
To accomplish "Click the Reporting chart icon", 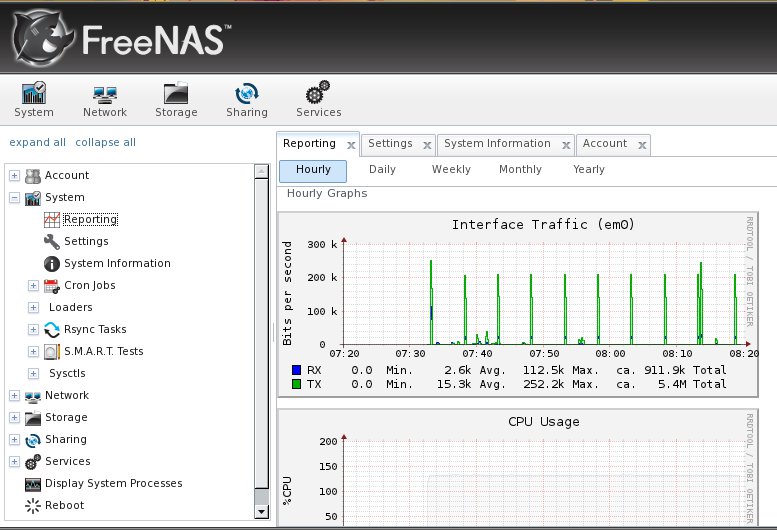I will 52,219.
